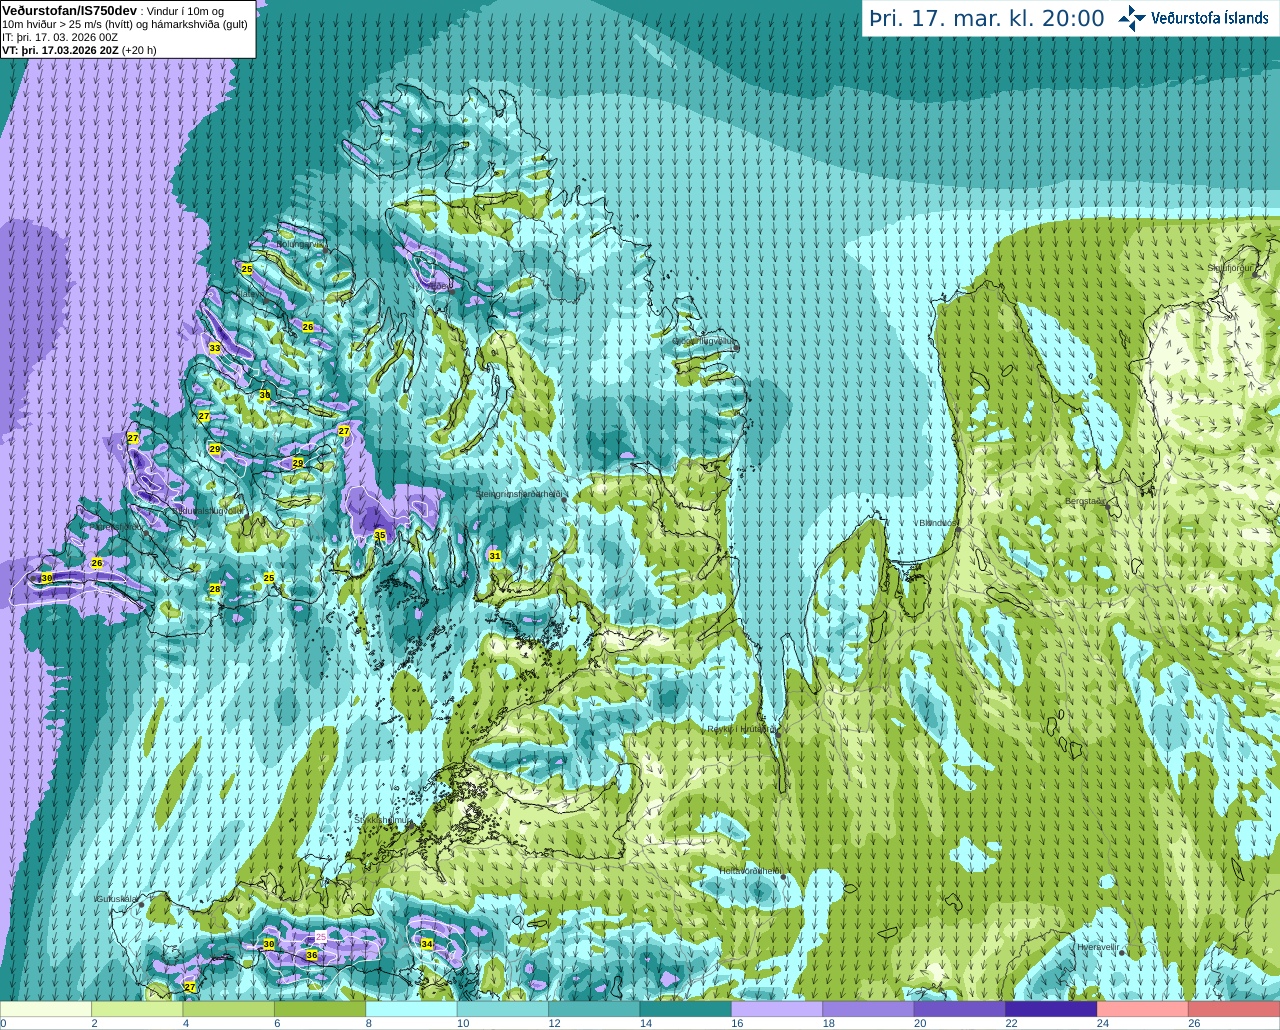Click the Steingrímsfjarðarheiði station label
The image size is (1280, 1030).
[x=517, y=494]
